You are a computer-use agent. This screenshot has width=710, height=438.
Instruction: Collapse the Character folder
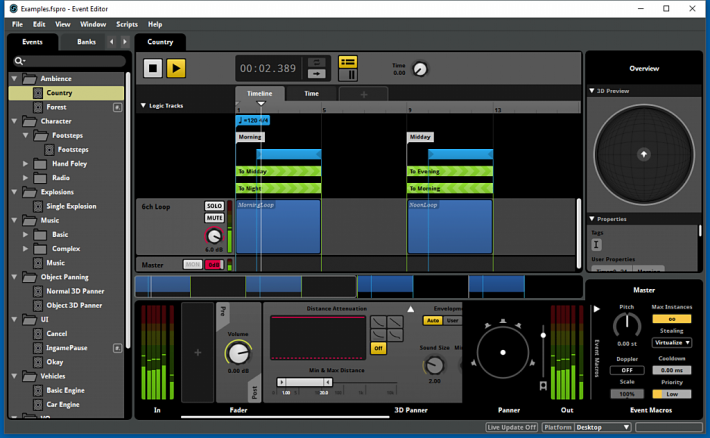click(x=14, y=121)
